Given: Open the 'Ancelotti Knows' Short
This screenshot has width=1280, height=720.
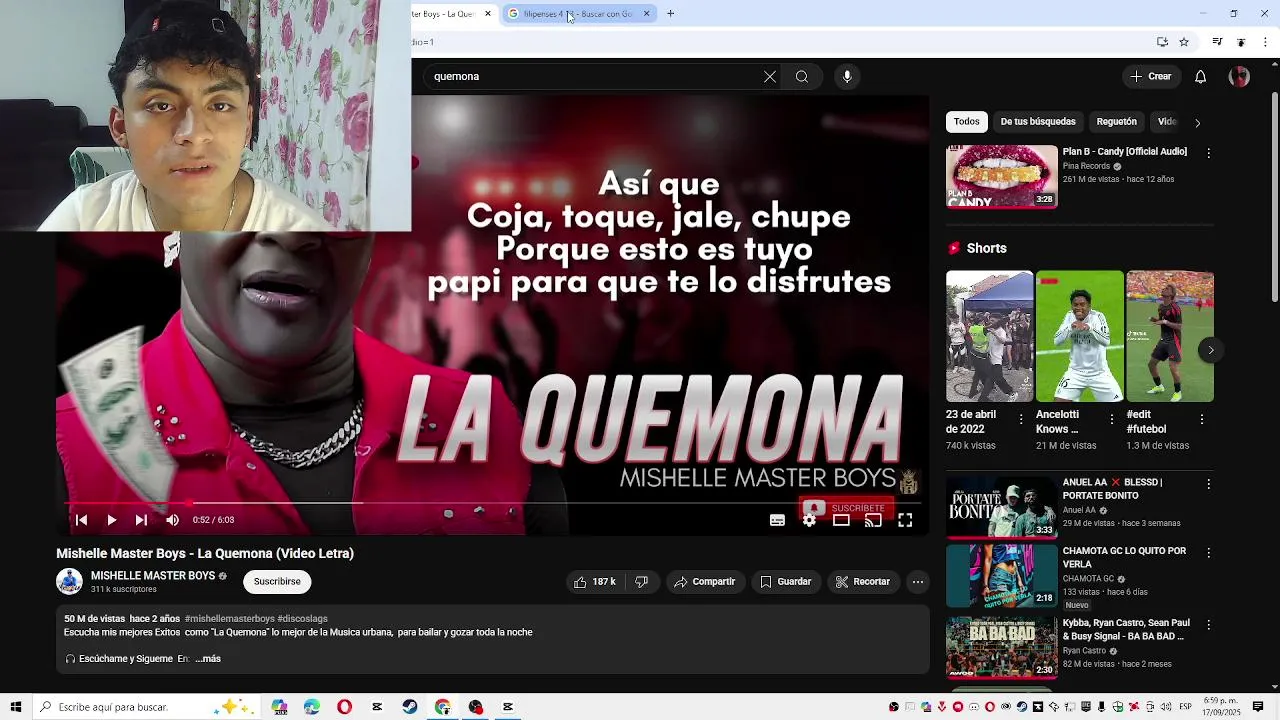Looking at the screenshot, I should pos(1080,336).
